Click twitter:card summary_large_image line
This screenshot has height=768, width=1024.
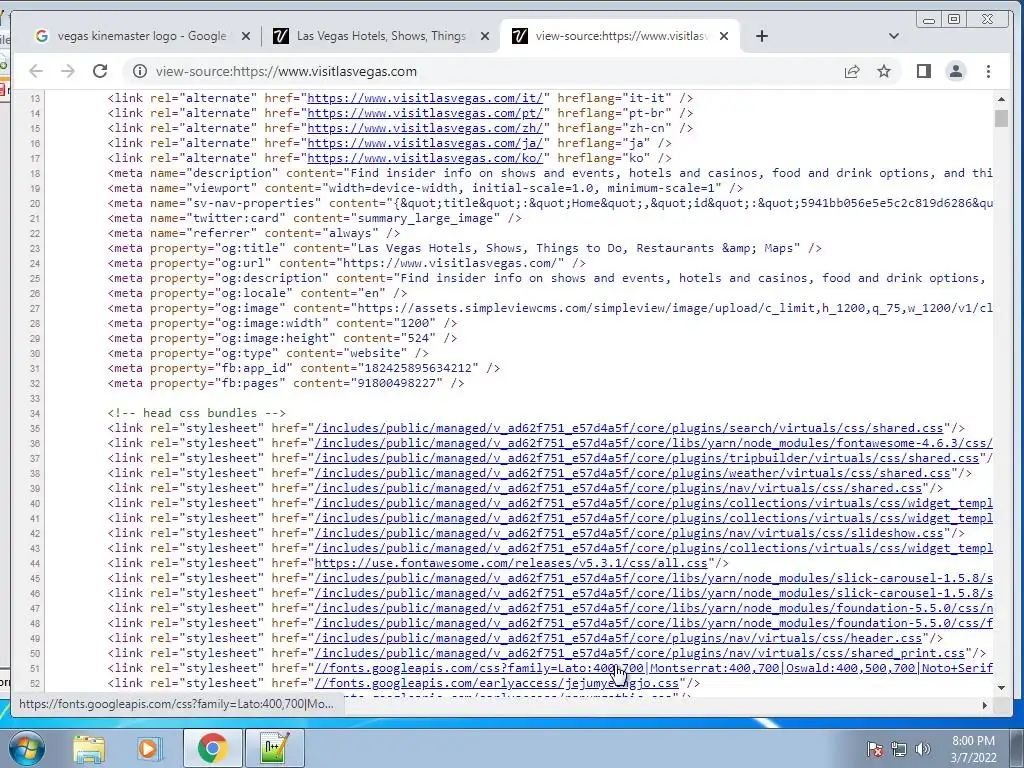315,218
